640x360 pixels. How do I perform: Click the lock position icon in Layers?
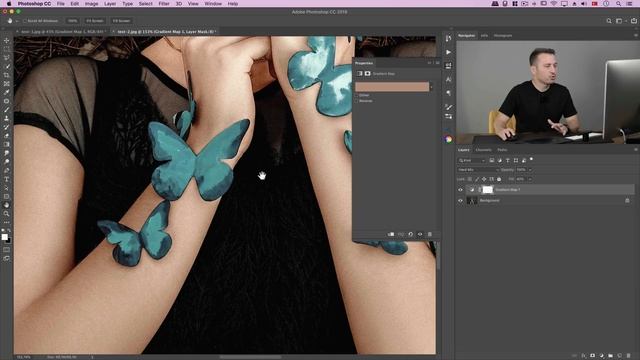tap(484, 179)
